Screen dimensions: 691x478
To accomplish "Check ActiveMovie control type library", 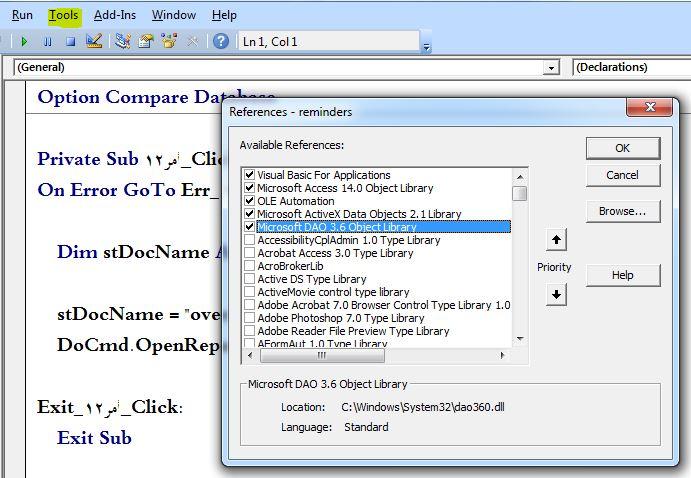I will pos(249,292).
